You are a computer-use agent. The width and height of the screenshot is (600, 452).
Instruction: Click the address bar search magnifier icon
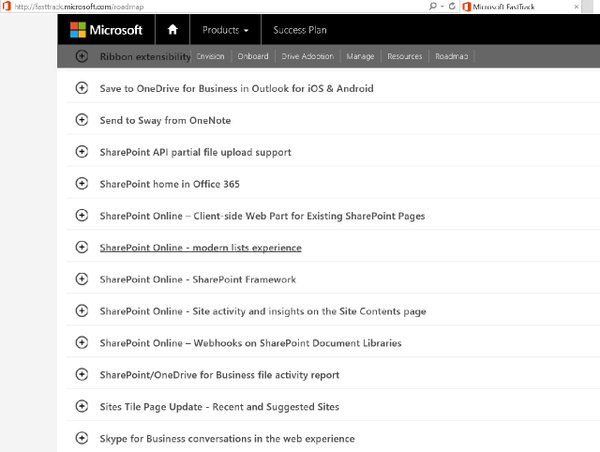tap(433, 6)
